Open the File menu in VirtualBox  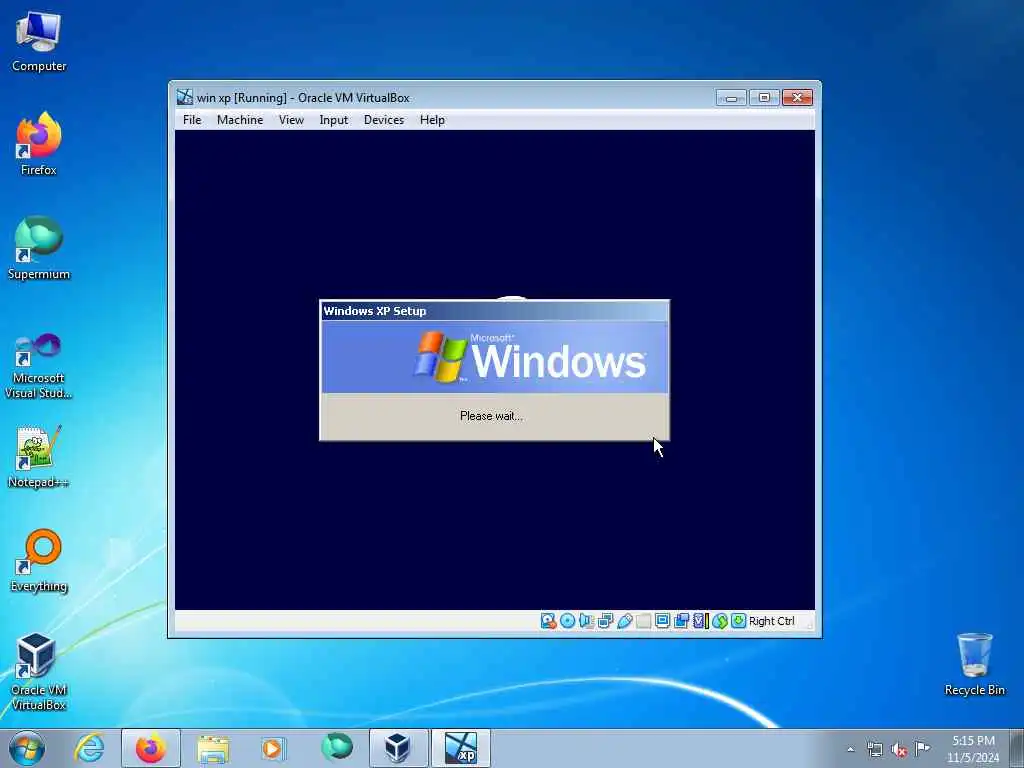pyautogui.click(x=192, y=120)
